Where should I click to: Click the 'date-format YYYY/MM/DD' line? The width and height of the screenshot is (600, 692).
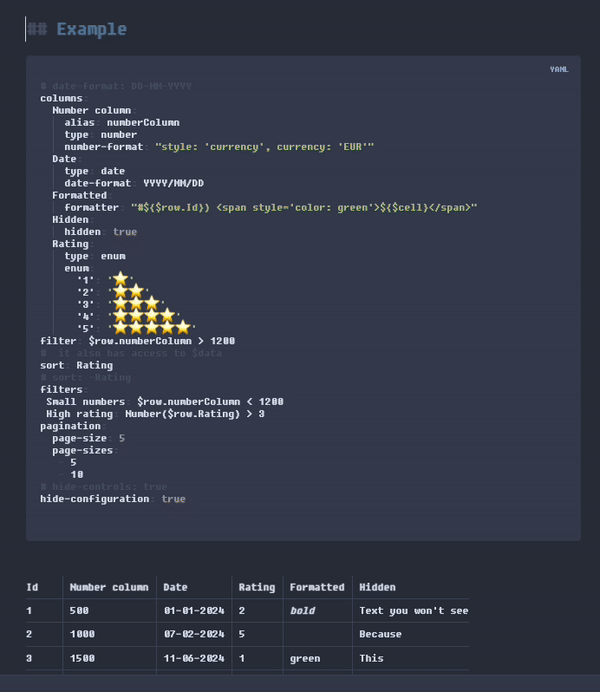click(x=134, y=183)
